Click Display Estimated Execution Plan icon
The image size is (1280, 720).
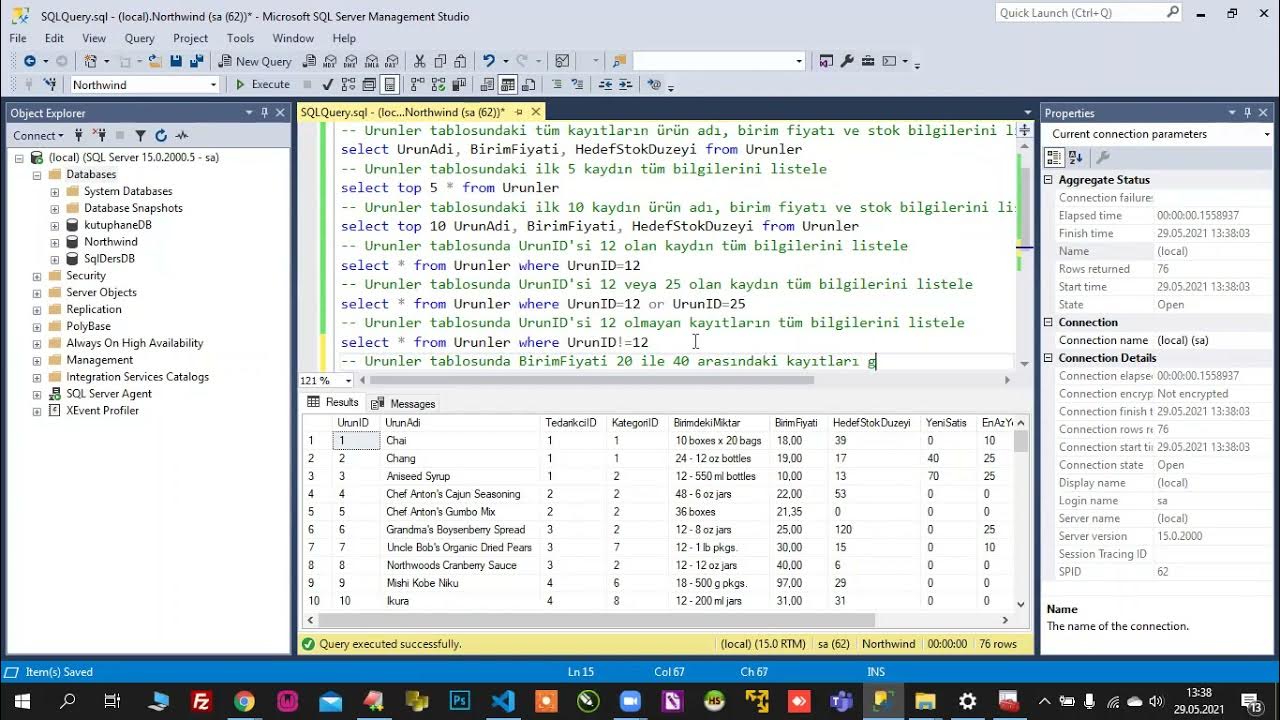pyautogui.click(x=348, y=85)
